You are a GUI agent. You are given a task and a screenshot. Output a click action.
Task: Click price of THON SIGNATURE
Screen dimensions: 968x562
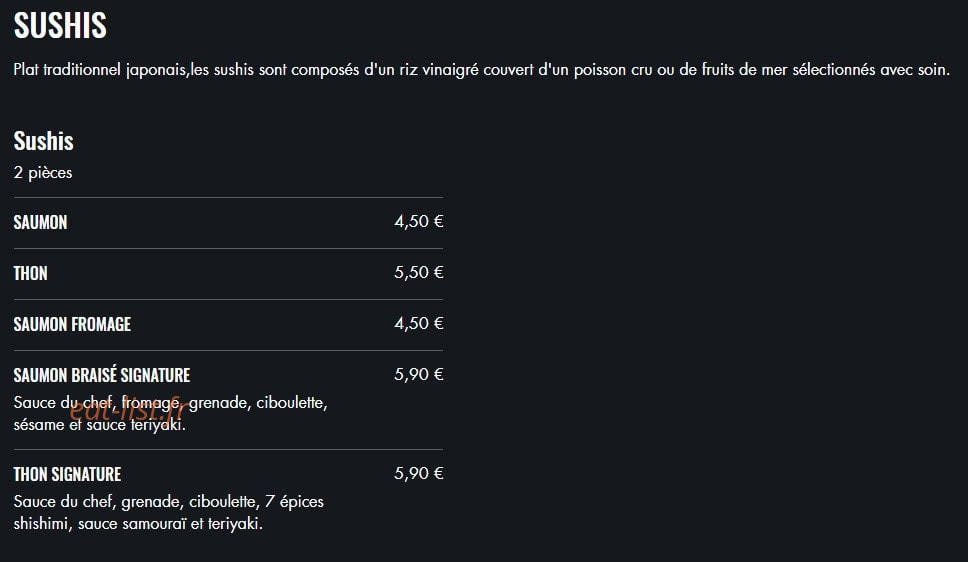pyautogui.click(x=419, y=474)
